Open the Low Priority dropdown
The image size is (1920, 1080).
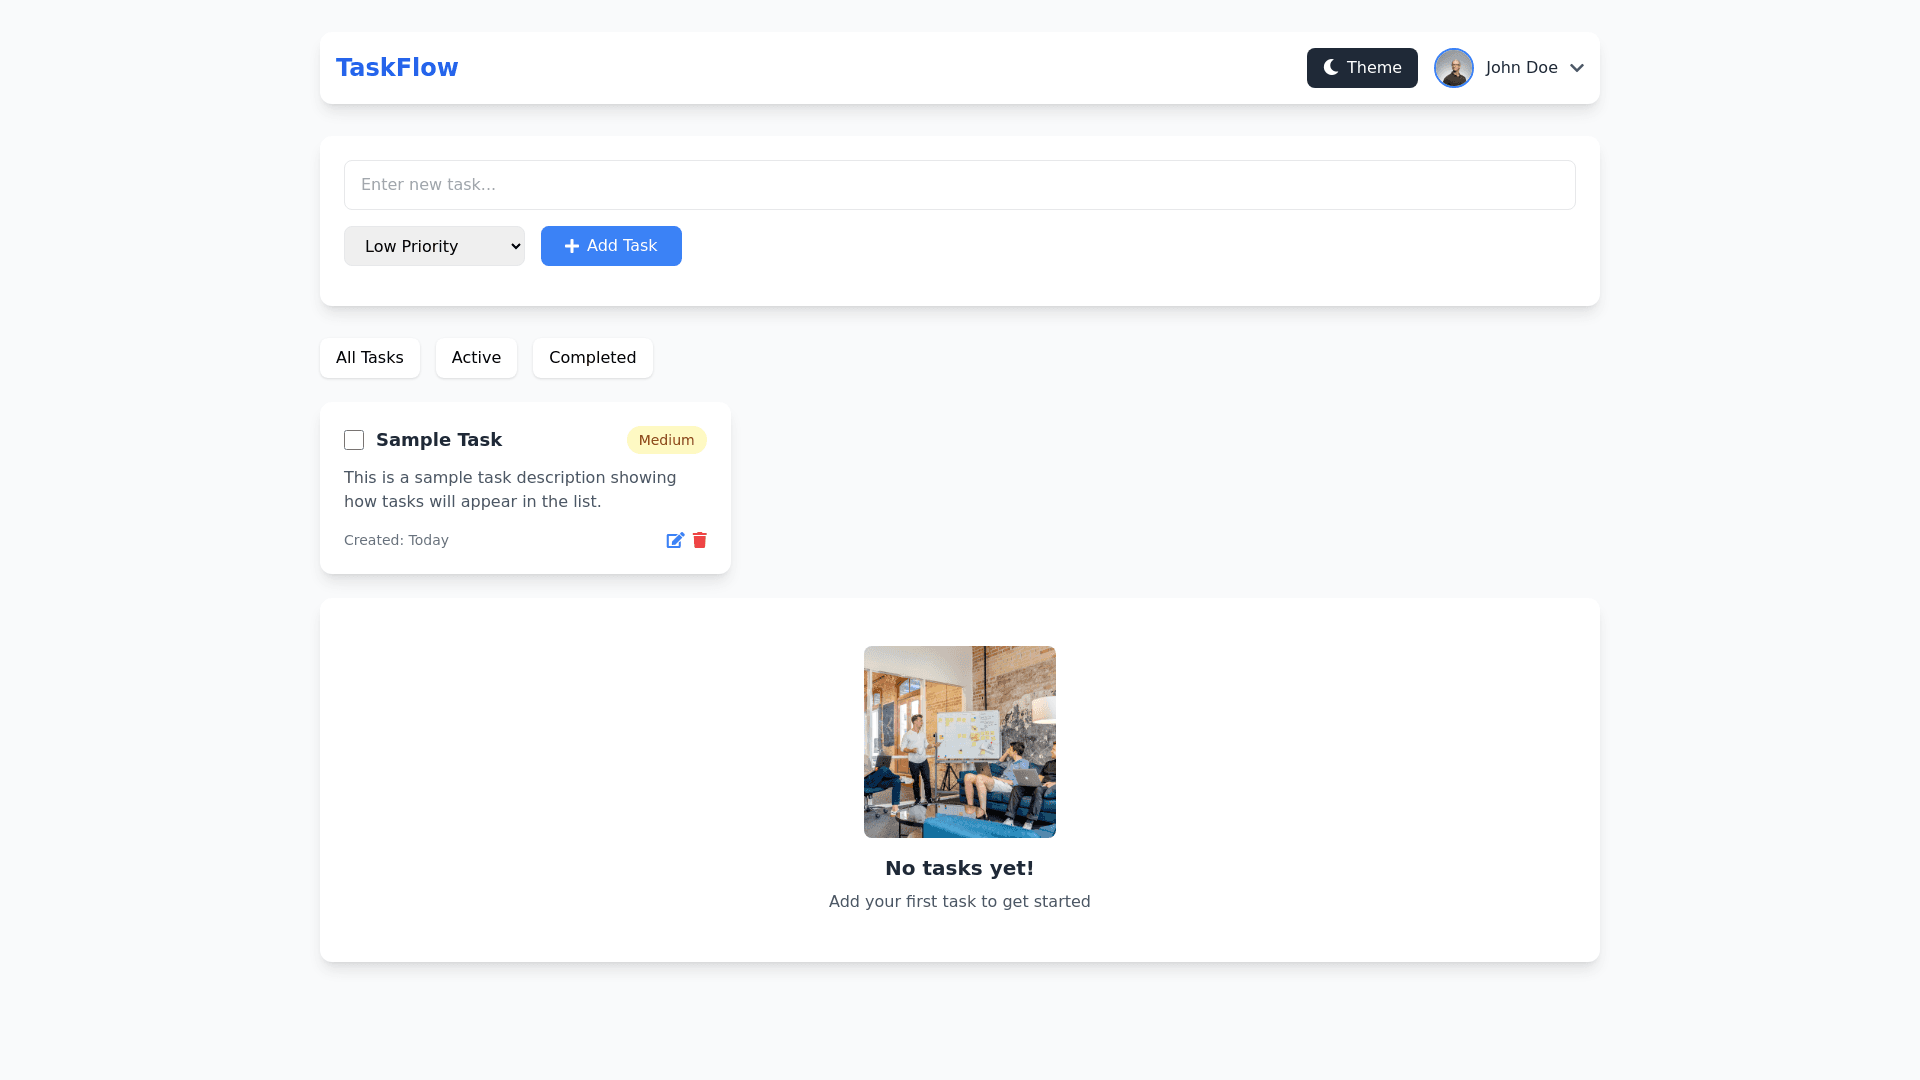click(x=434, y=246)
